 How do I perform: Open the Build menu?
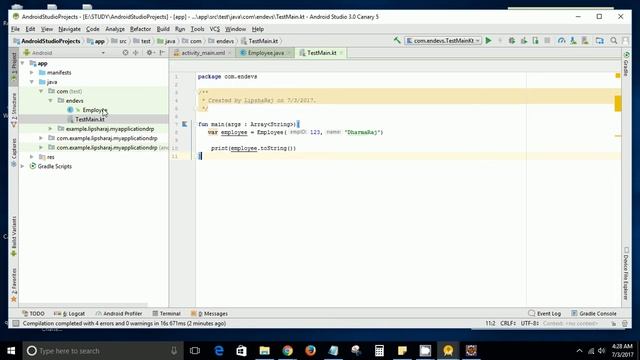(163, 29)
